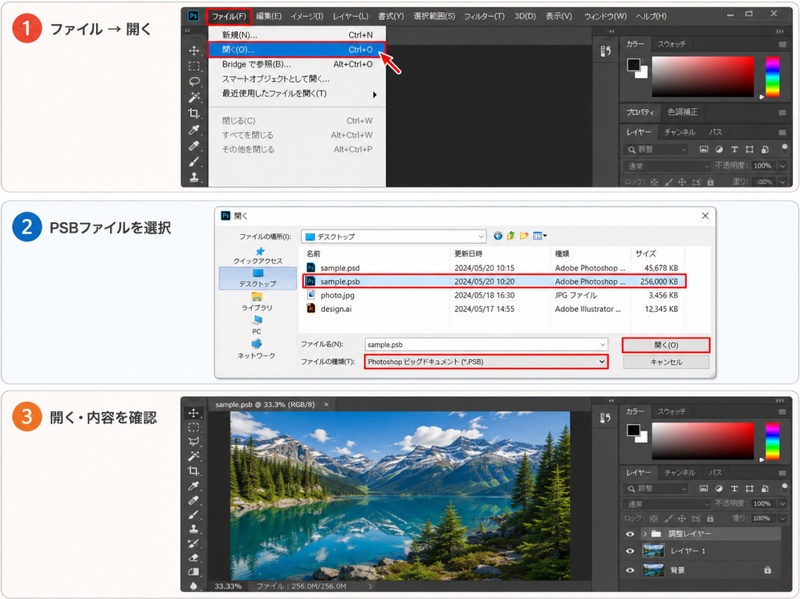Select the History Brush tool in sample.psb window
Viewport: 800px width, 599px height.
coord(193,543)
